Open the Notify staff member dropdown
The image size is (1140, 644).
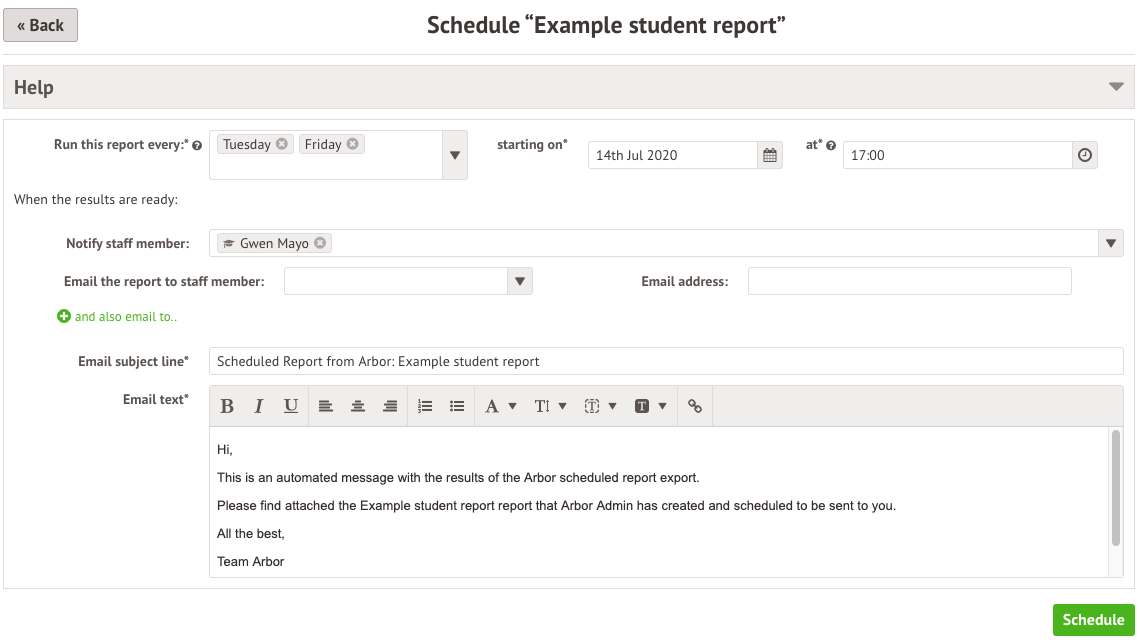[x=1110, y=243]
